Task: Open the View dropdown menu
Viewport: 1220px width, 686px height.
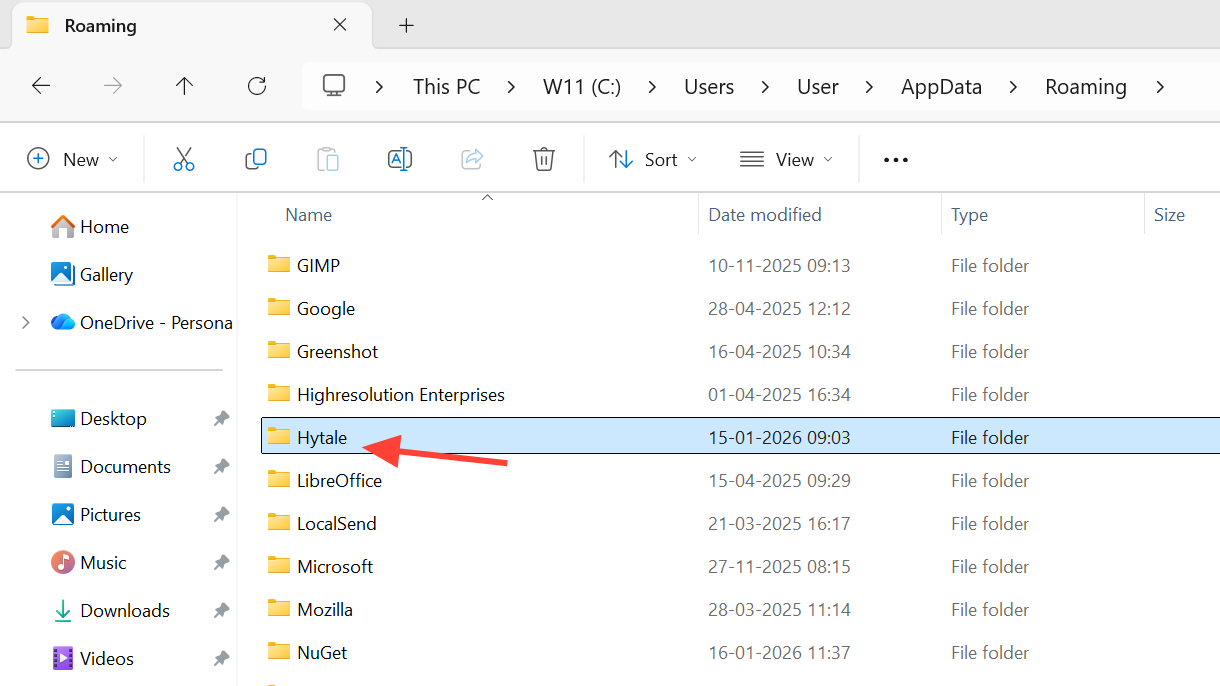Action: pos(786,159)
